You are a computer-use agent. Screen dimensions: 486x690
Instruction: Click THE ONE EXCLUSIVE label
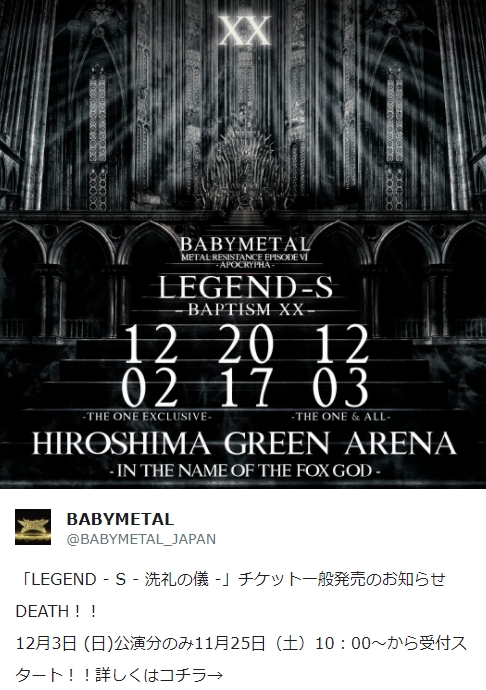(147, 416)
